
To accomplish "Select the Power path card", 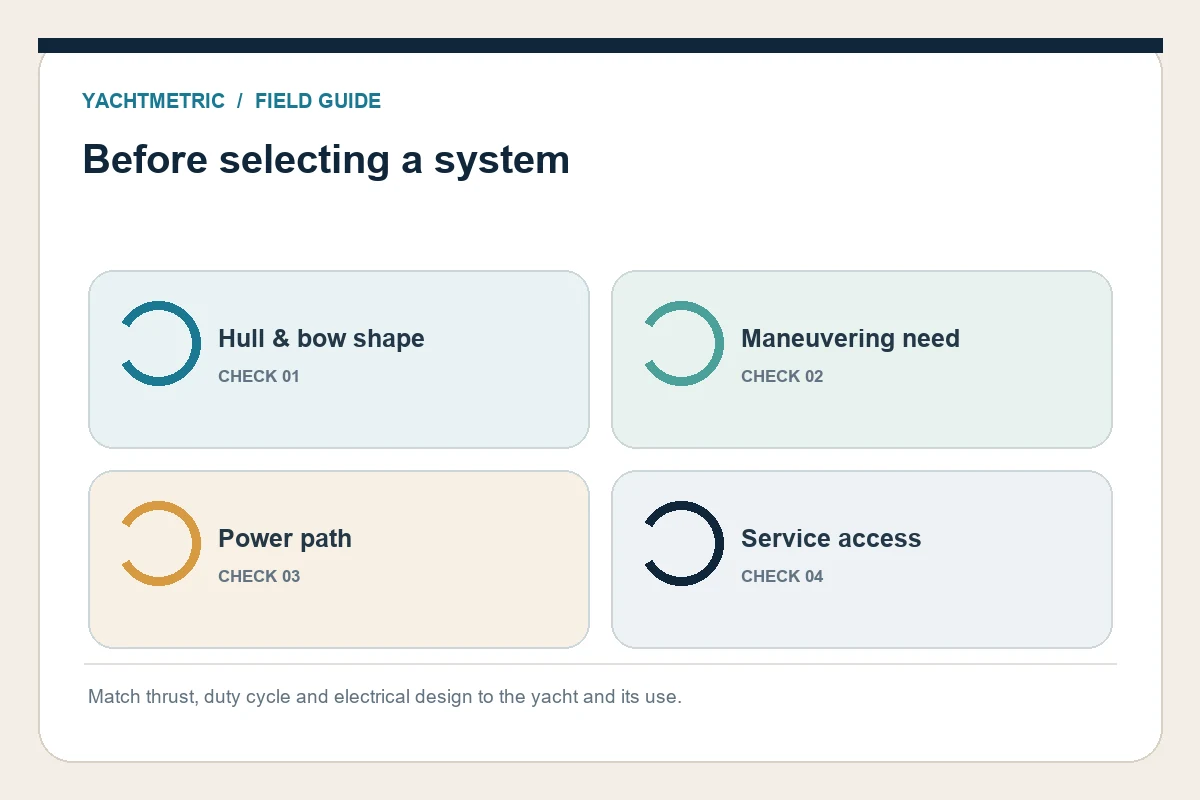I will coord(339,559).
